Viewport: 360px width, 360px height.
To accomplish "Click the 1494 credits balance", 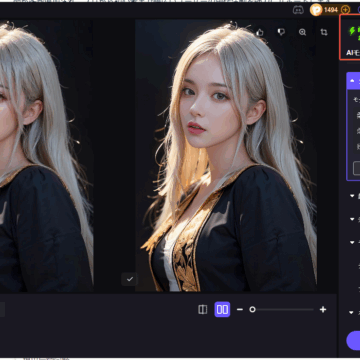I will point(331,10).
